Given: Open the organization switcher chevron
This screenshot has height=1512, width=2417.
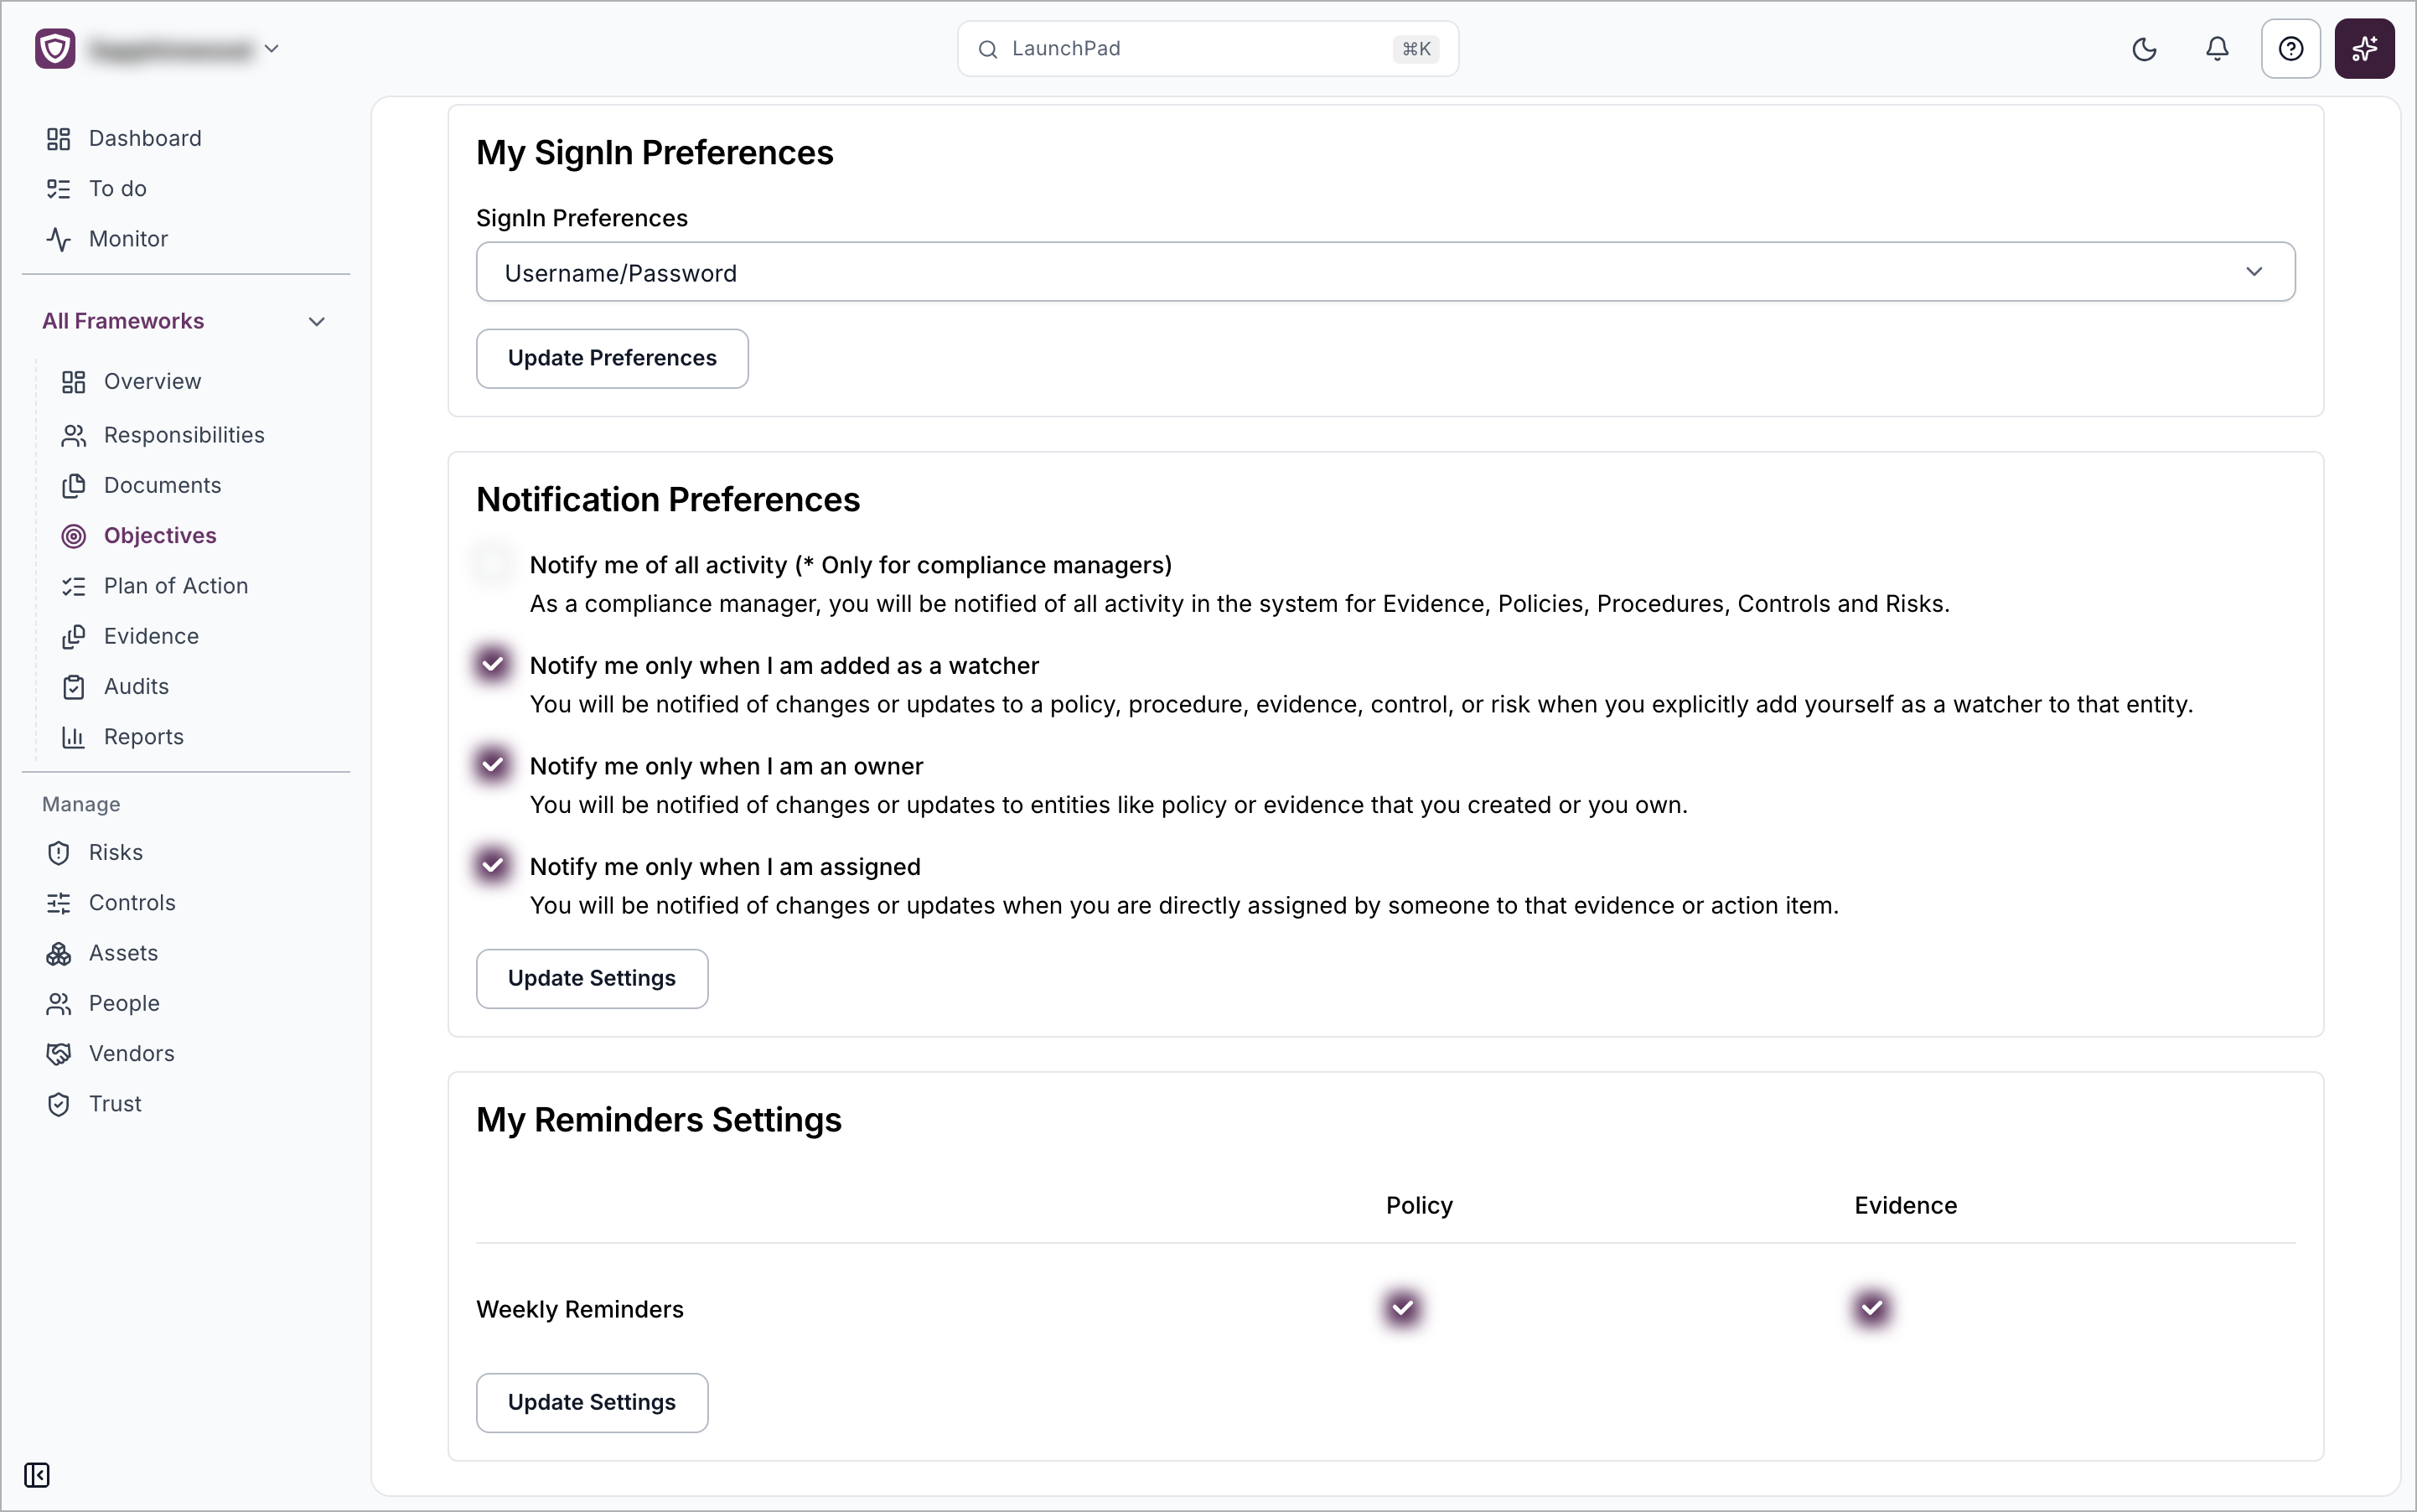Looking at the screenshot, I should coord(271,48).
